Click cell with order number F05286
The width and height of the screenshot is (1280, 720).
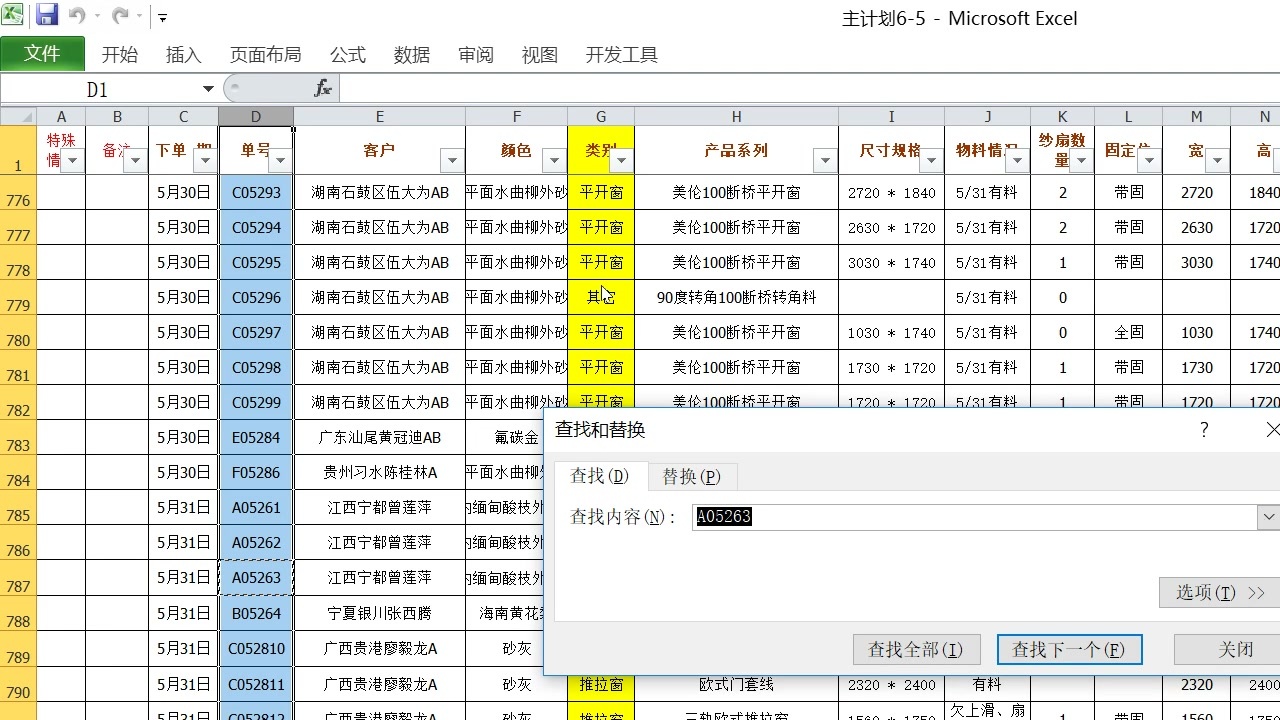coord(256,472)
